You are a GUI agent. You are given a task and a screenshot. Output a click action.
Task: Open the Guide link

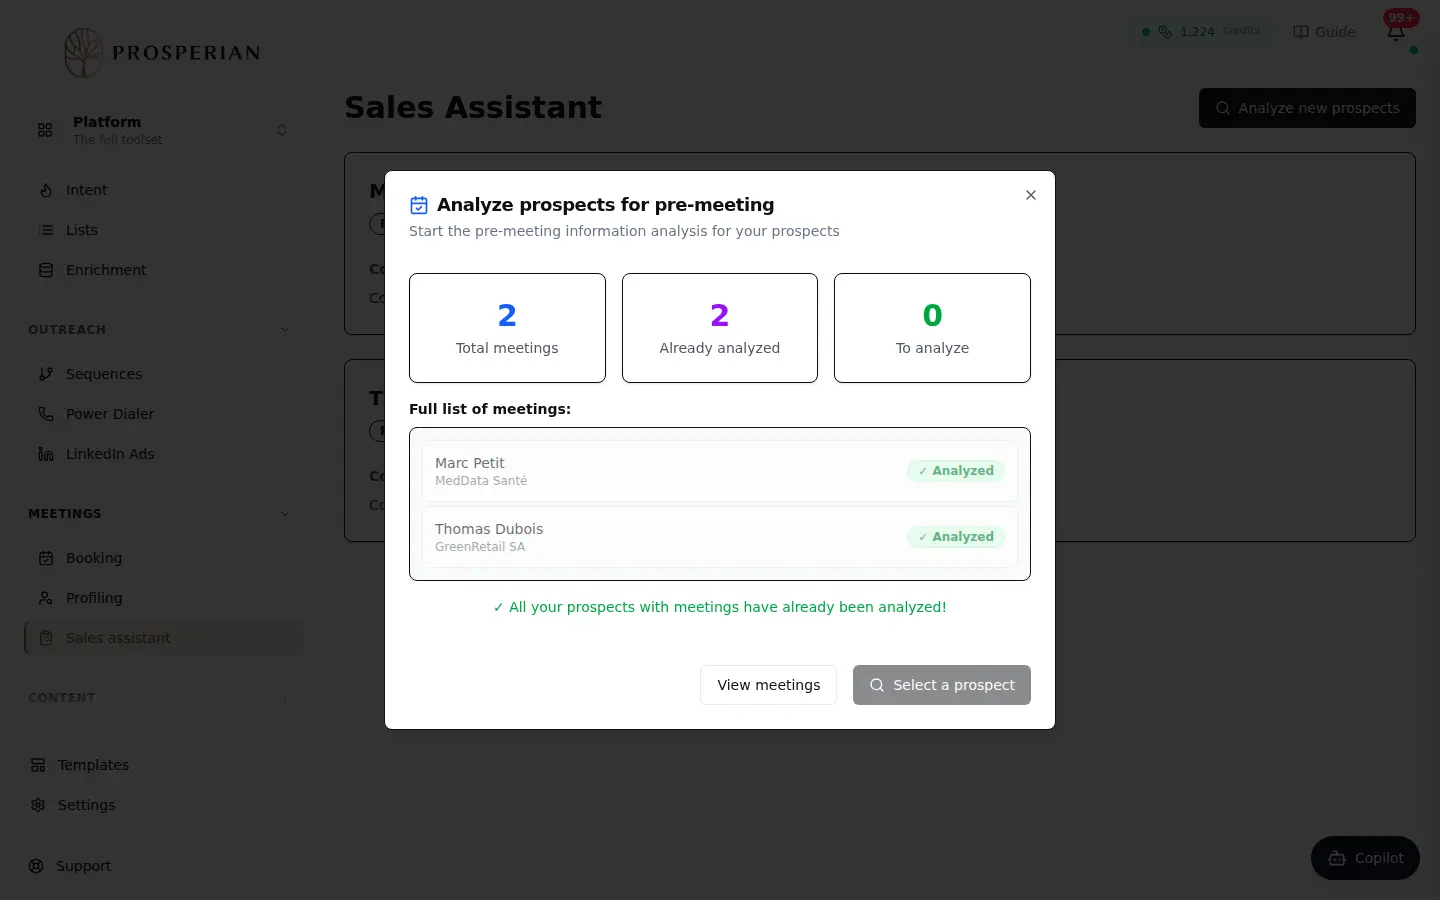pyautogui.click(x=1325, y=32)
